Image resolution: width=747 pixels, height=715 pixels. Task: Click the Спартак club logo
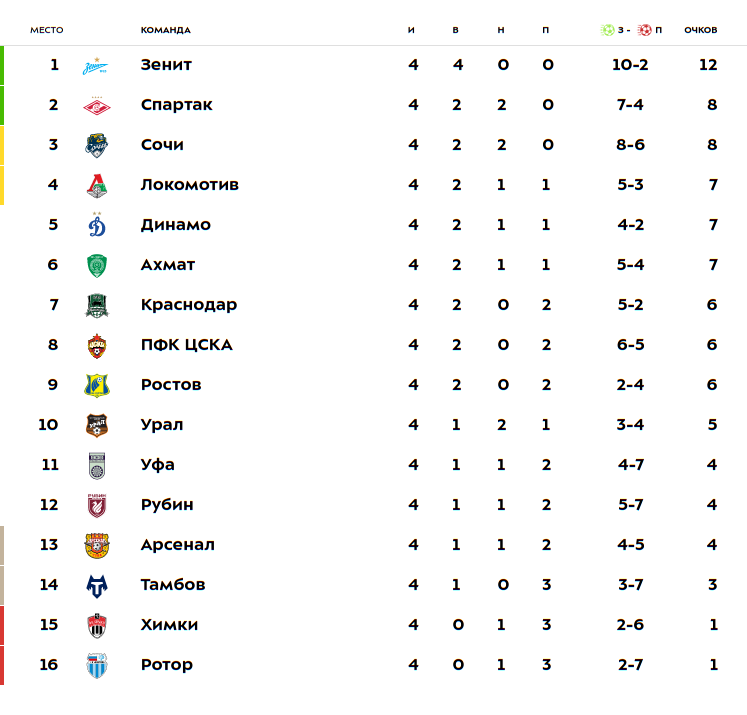pyautogui.click(x=97, y=106)
